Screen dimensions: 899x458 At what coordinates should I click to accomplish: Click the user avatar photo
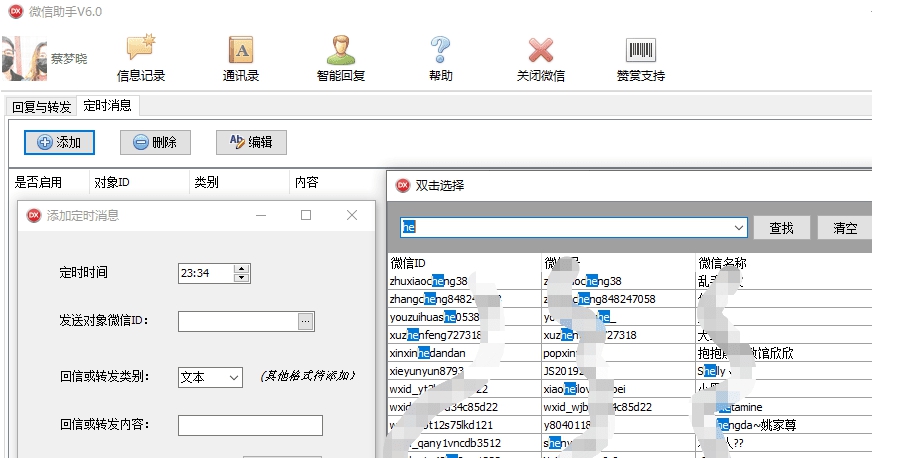coord(24,58)
